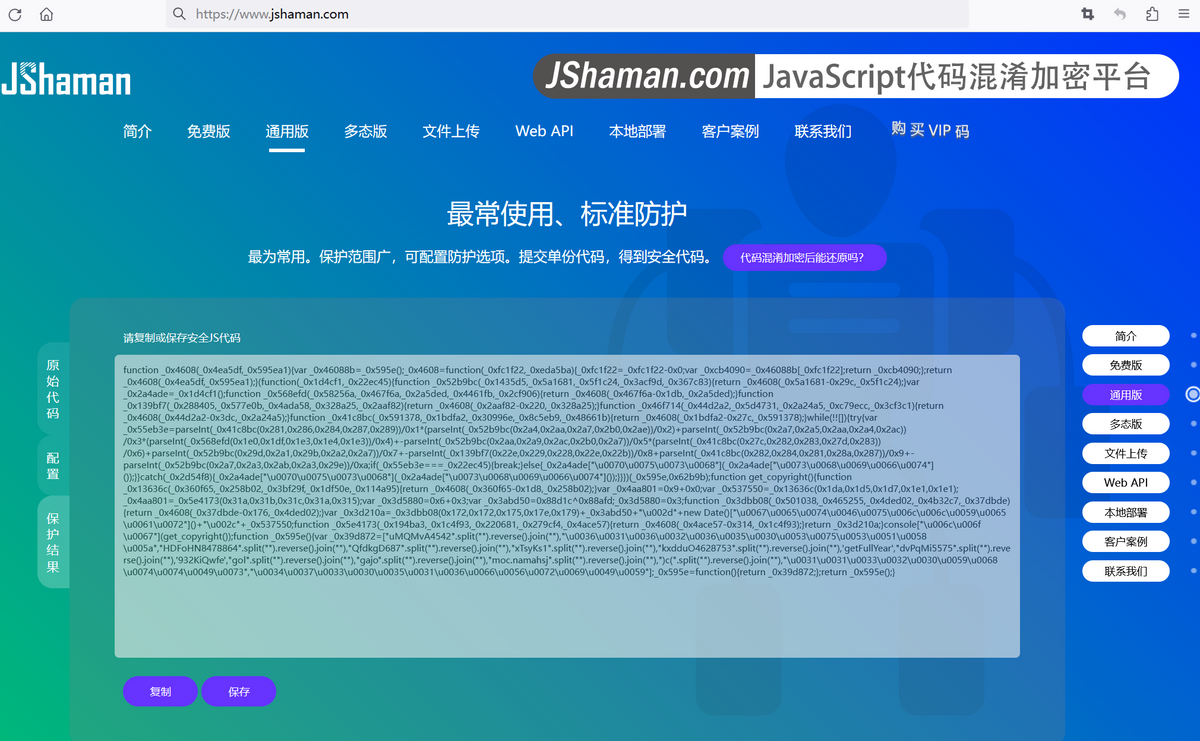The image size is (1200, 741).
Task: Focus the address bar showing jshaman.com
Action: click(x=567, y=14)
